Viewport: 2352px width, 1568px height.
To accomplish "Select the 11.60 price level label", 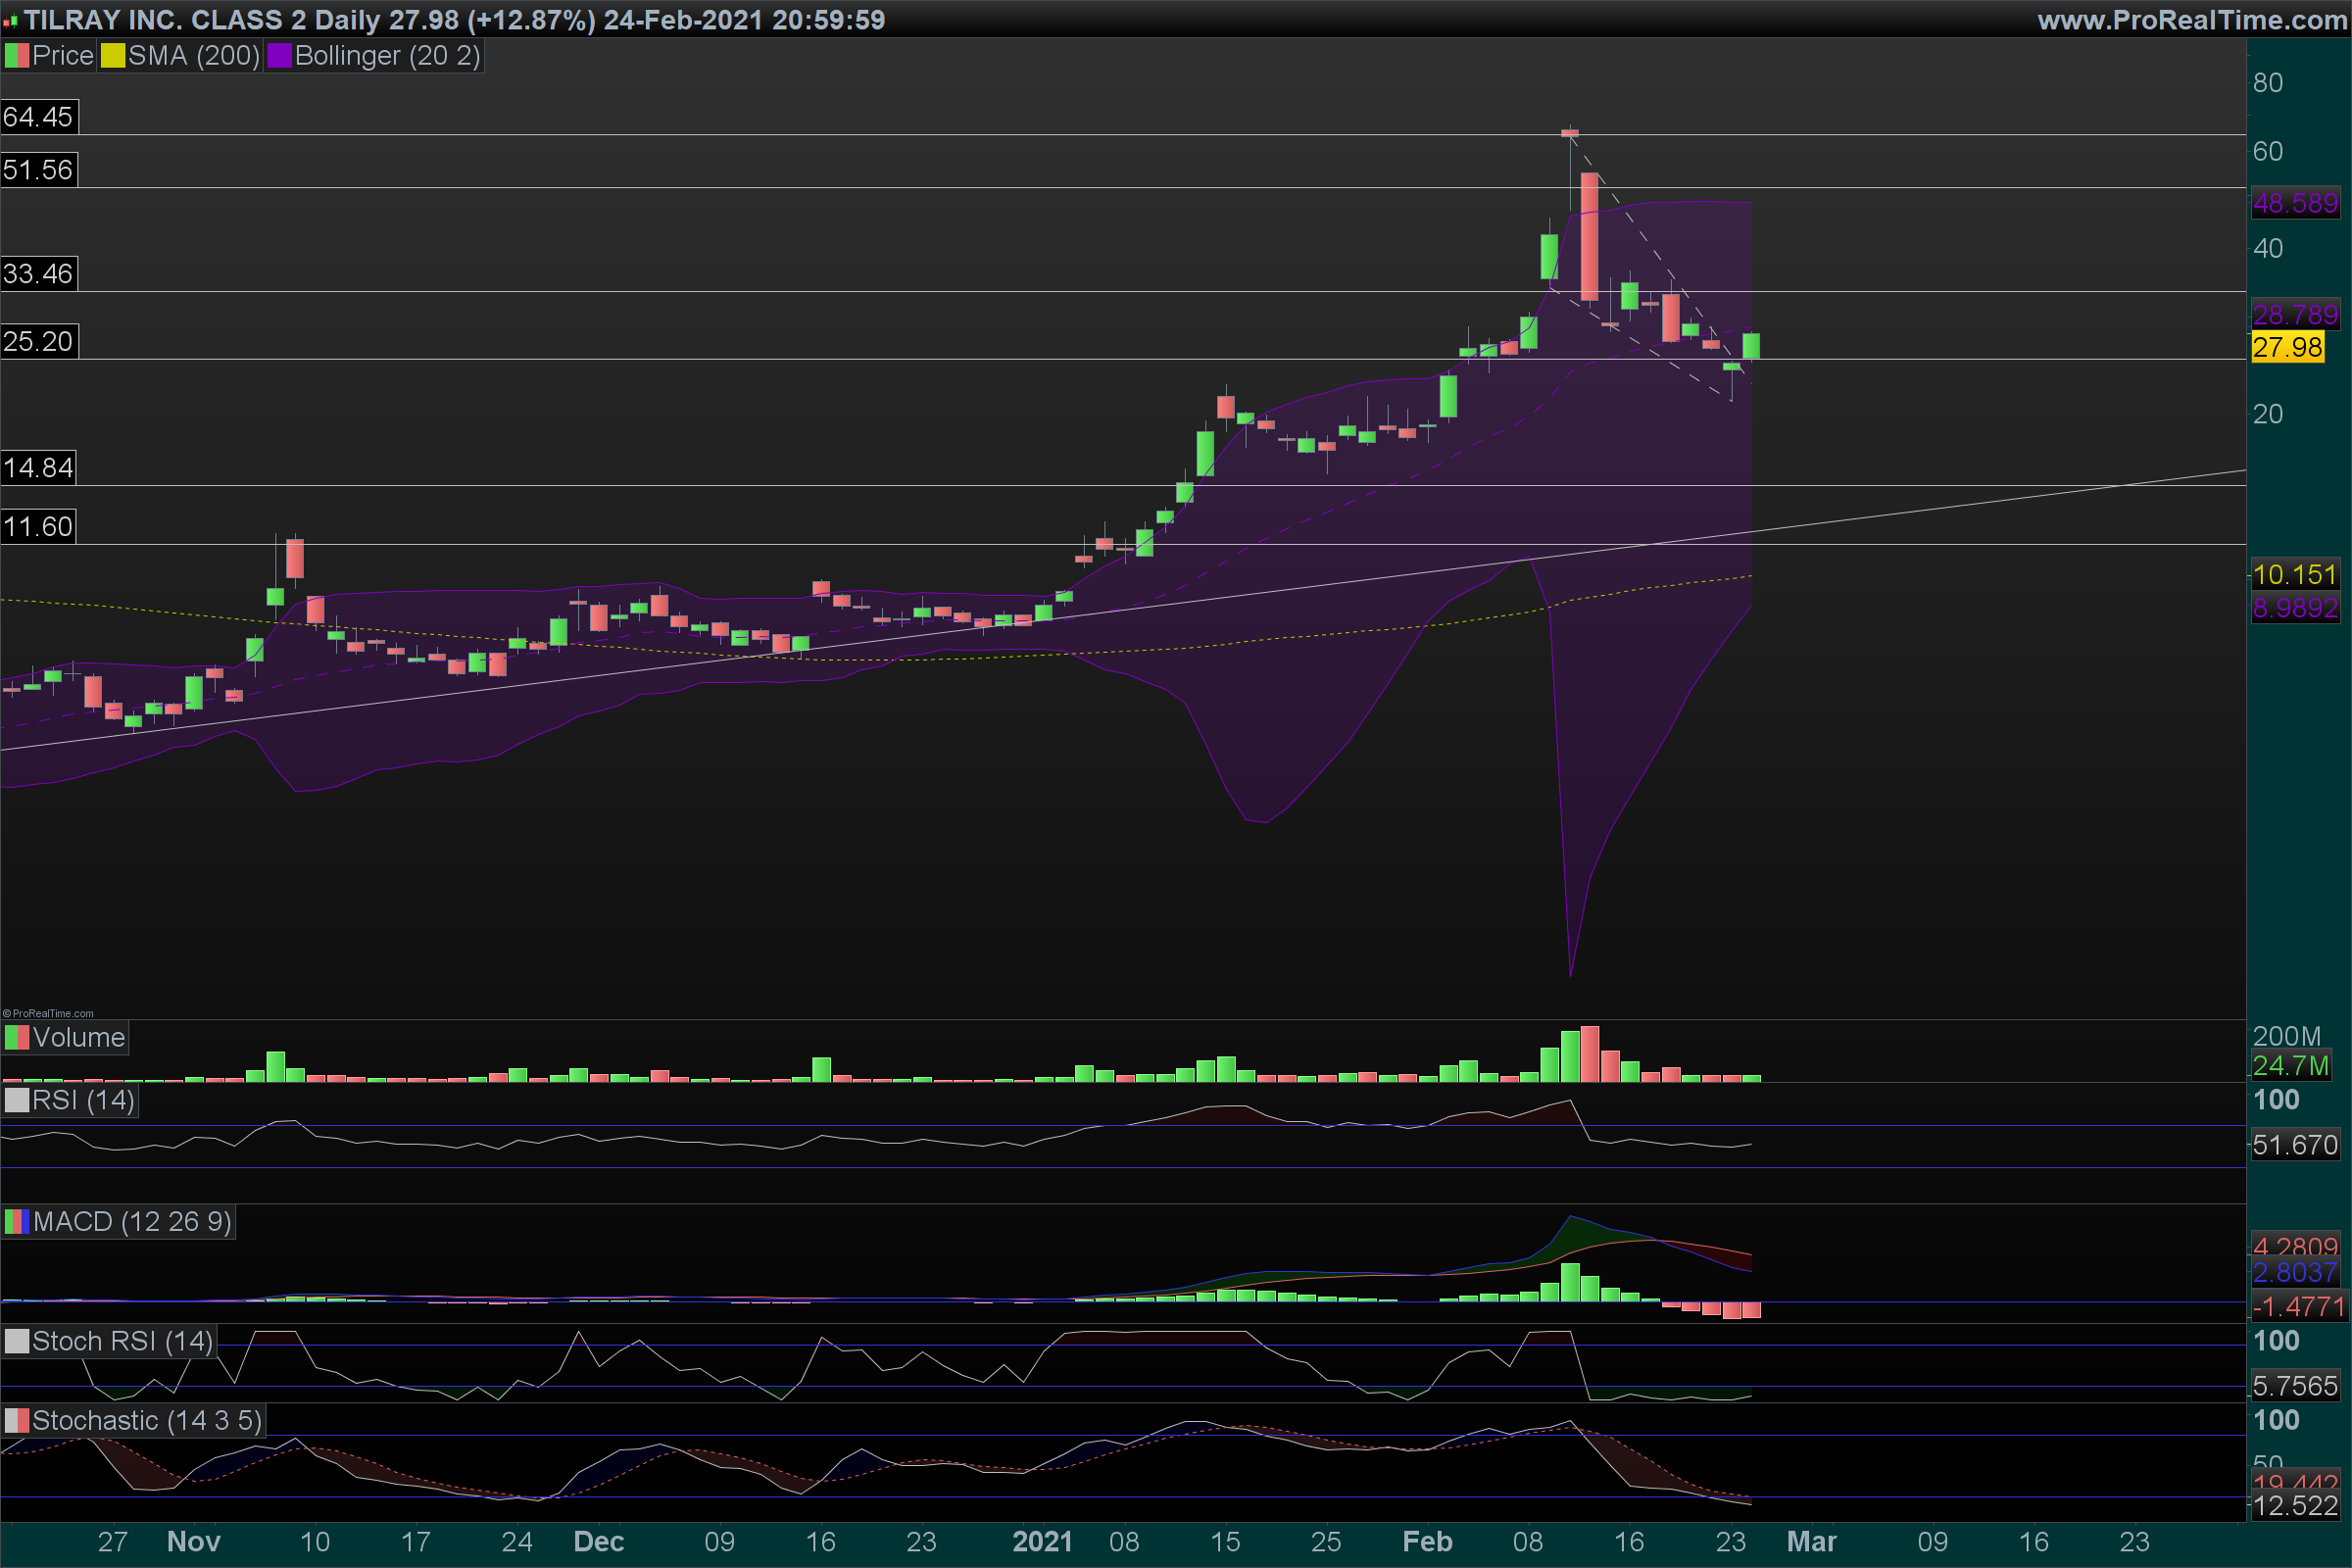I will [x=38, y=527].
